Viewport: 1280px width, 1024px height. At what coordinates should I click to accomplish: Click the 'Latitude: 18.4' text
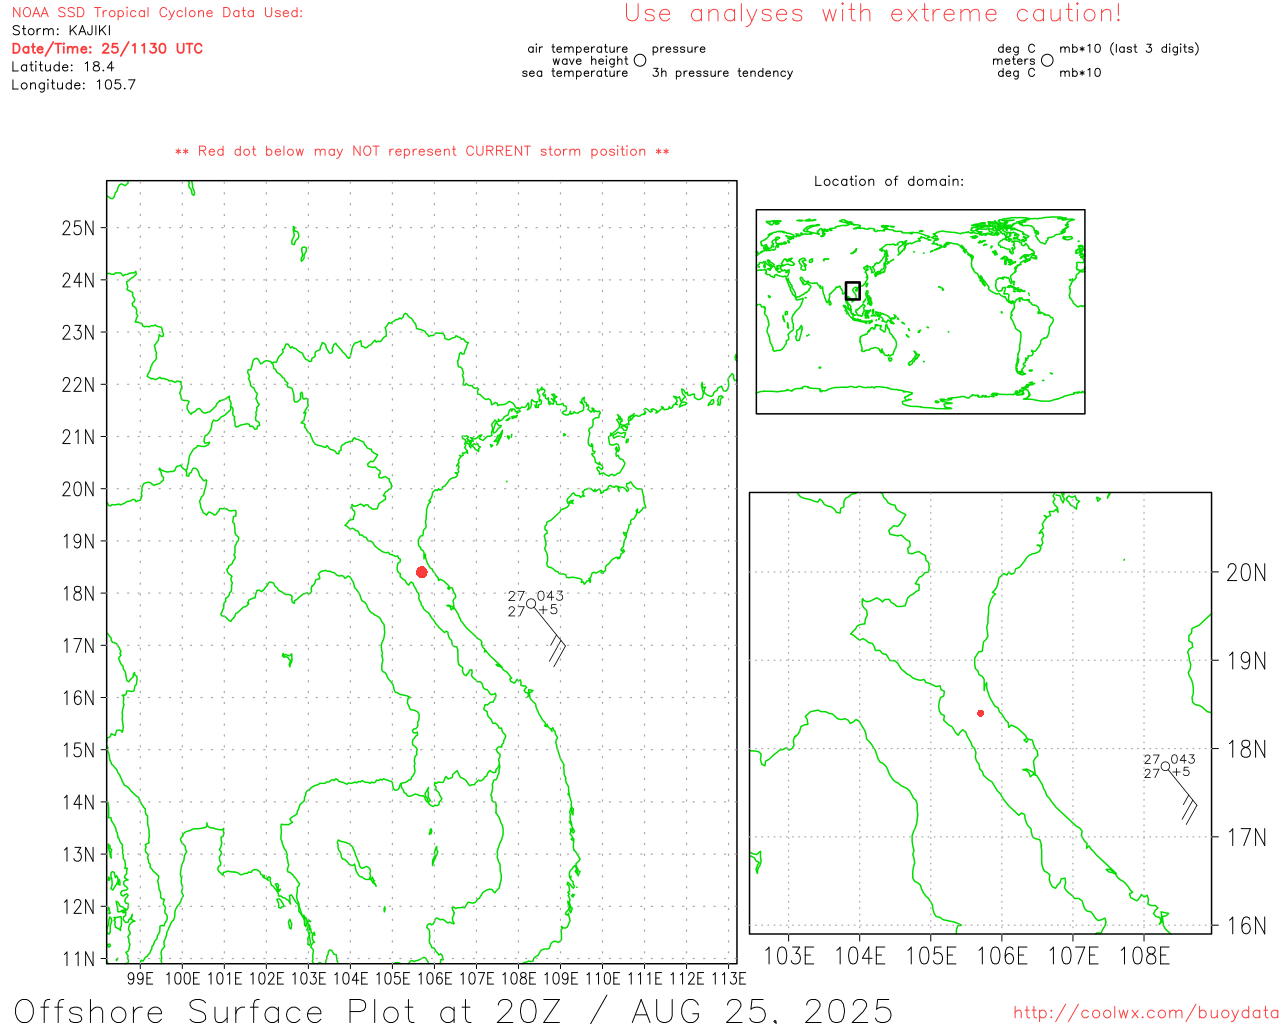click(x=62, y=66)
